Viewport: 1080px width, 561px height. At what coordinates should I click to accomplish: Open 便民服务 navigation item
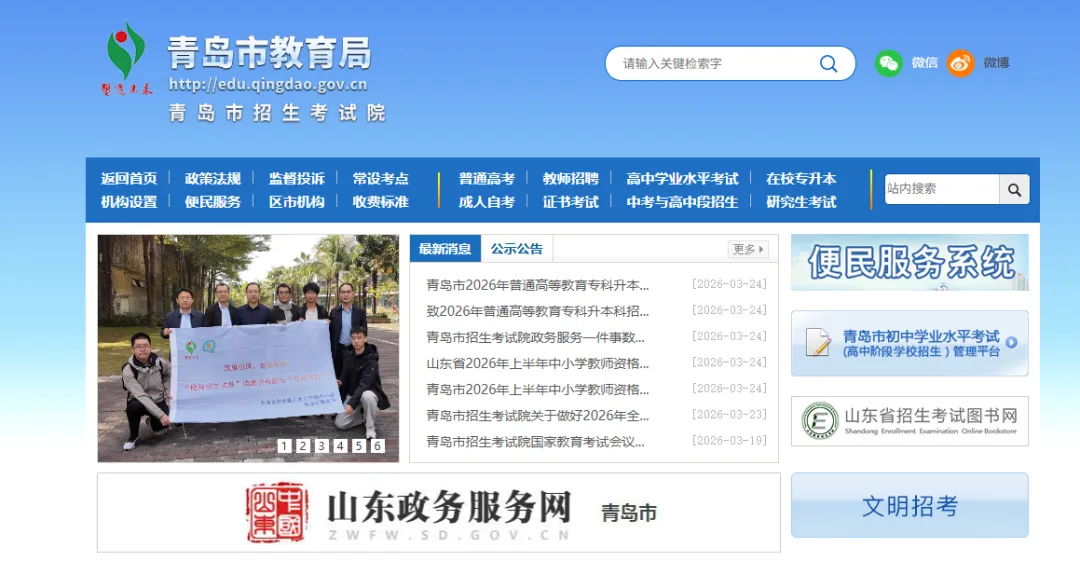pyautogui.click(x=213, y=202)
